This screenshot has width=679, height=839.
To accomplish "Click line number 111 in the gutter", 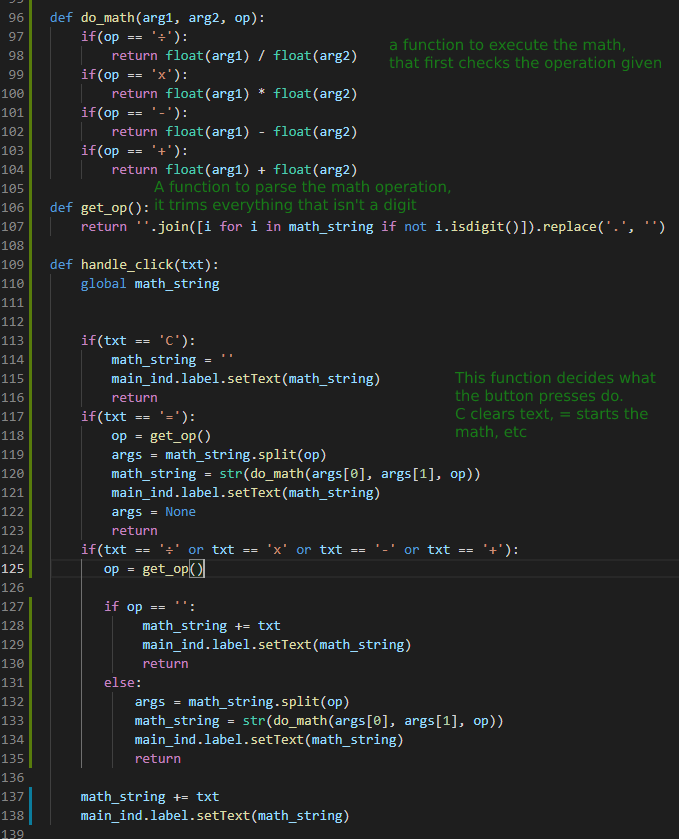I will [12, 303].
